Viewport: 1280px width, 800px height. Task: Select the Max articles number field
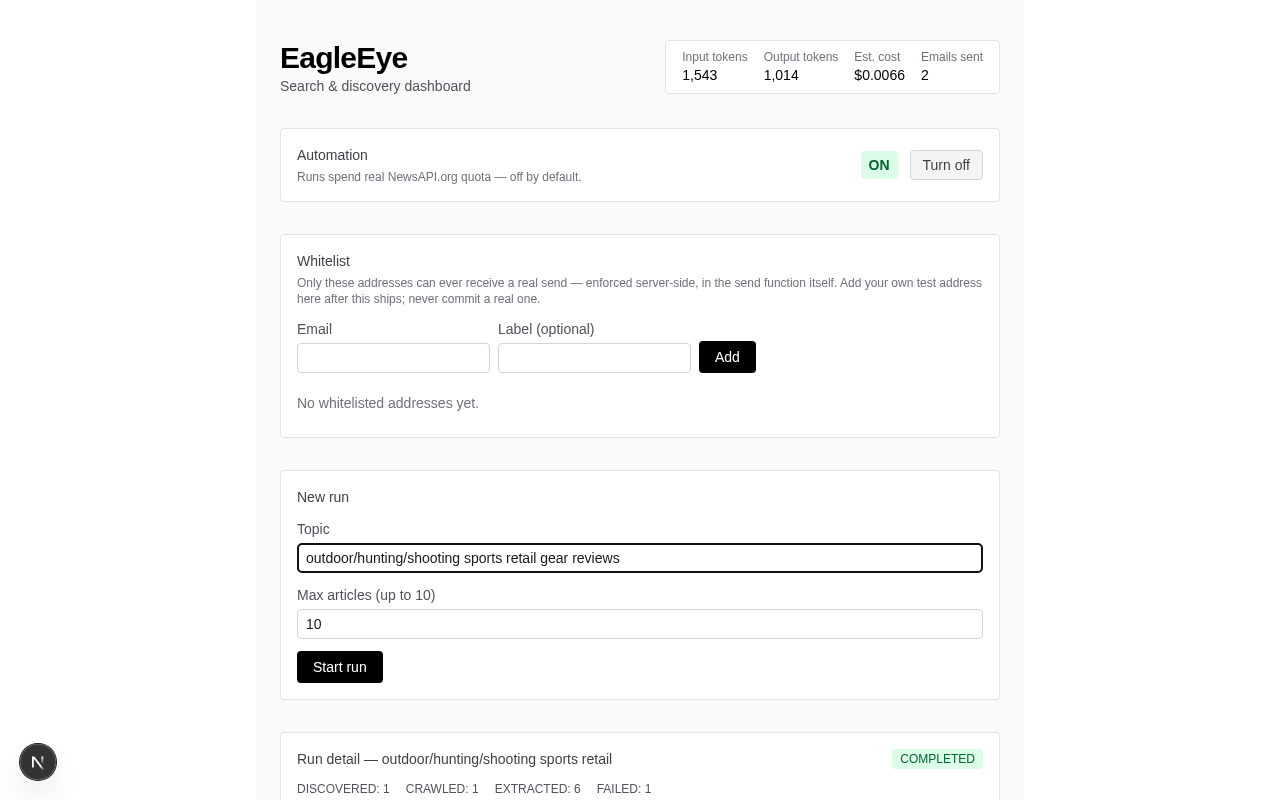(x=640, y=624)
